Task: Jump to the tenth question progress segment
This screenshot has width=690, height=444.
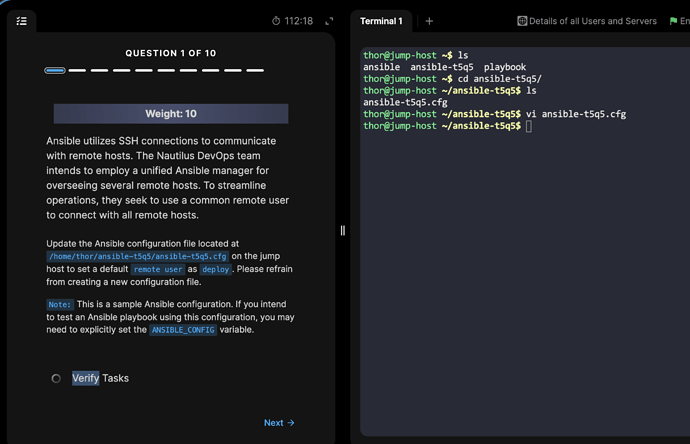Action: coord(255,70)
